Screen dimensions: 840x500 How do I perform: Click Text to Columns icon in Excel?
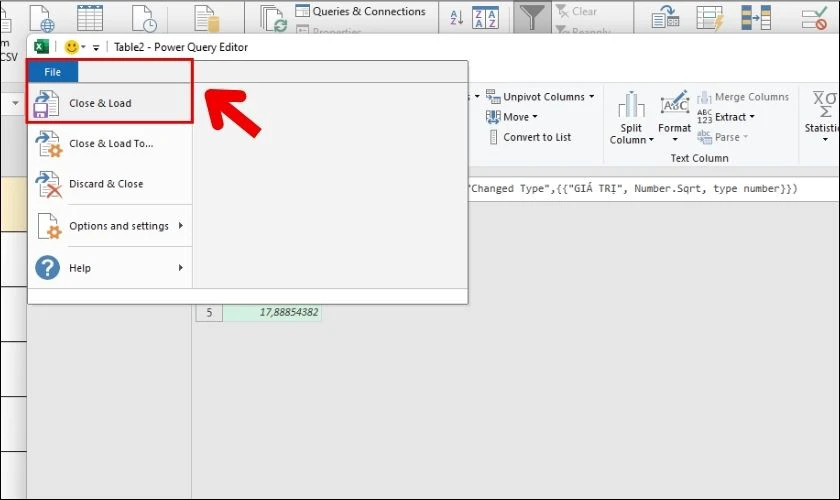tap(665, 18)
